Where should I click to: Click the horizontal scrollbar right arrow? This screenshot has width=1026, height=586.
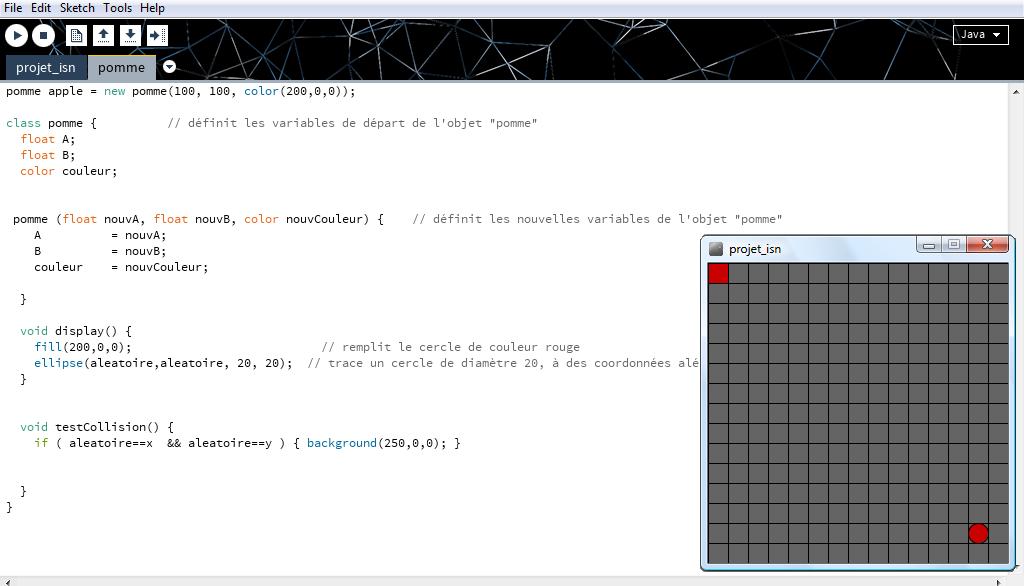999,581
